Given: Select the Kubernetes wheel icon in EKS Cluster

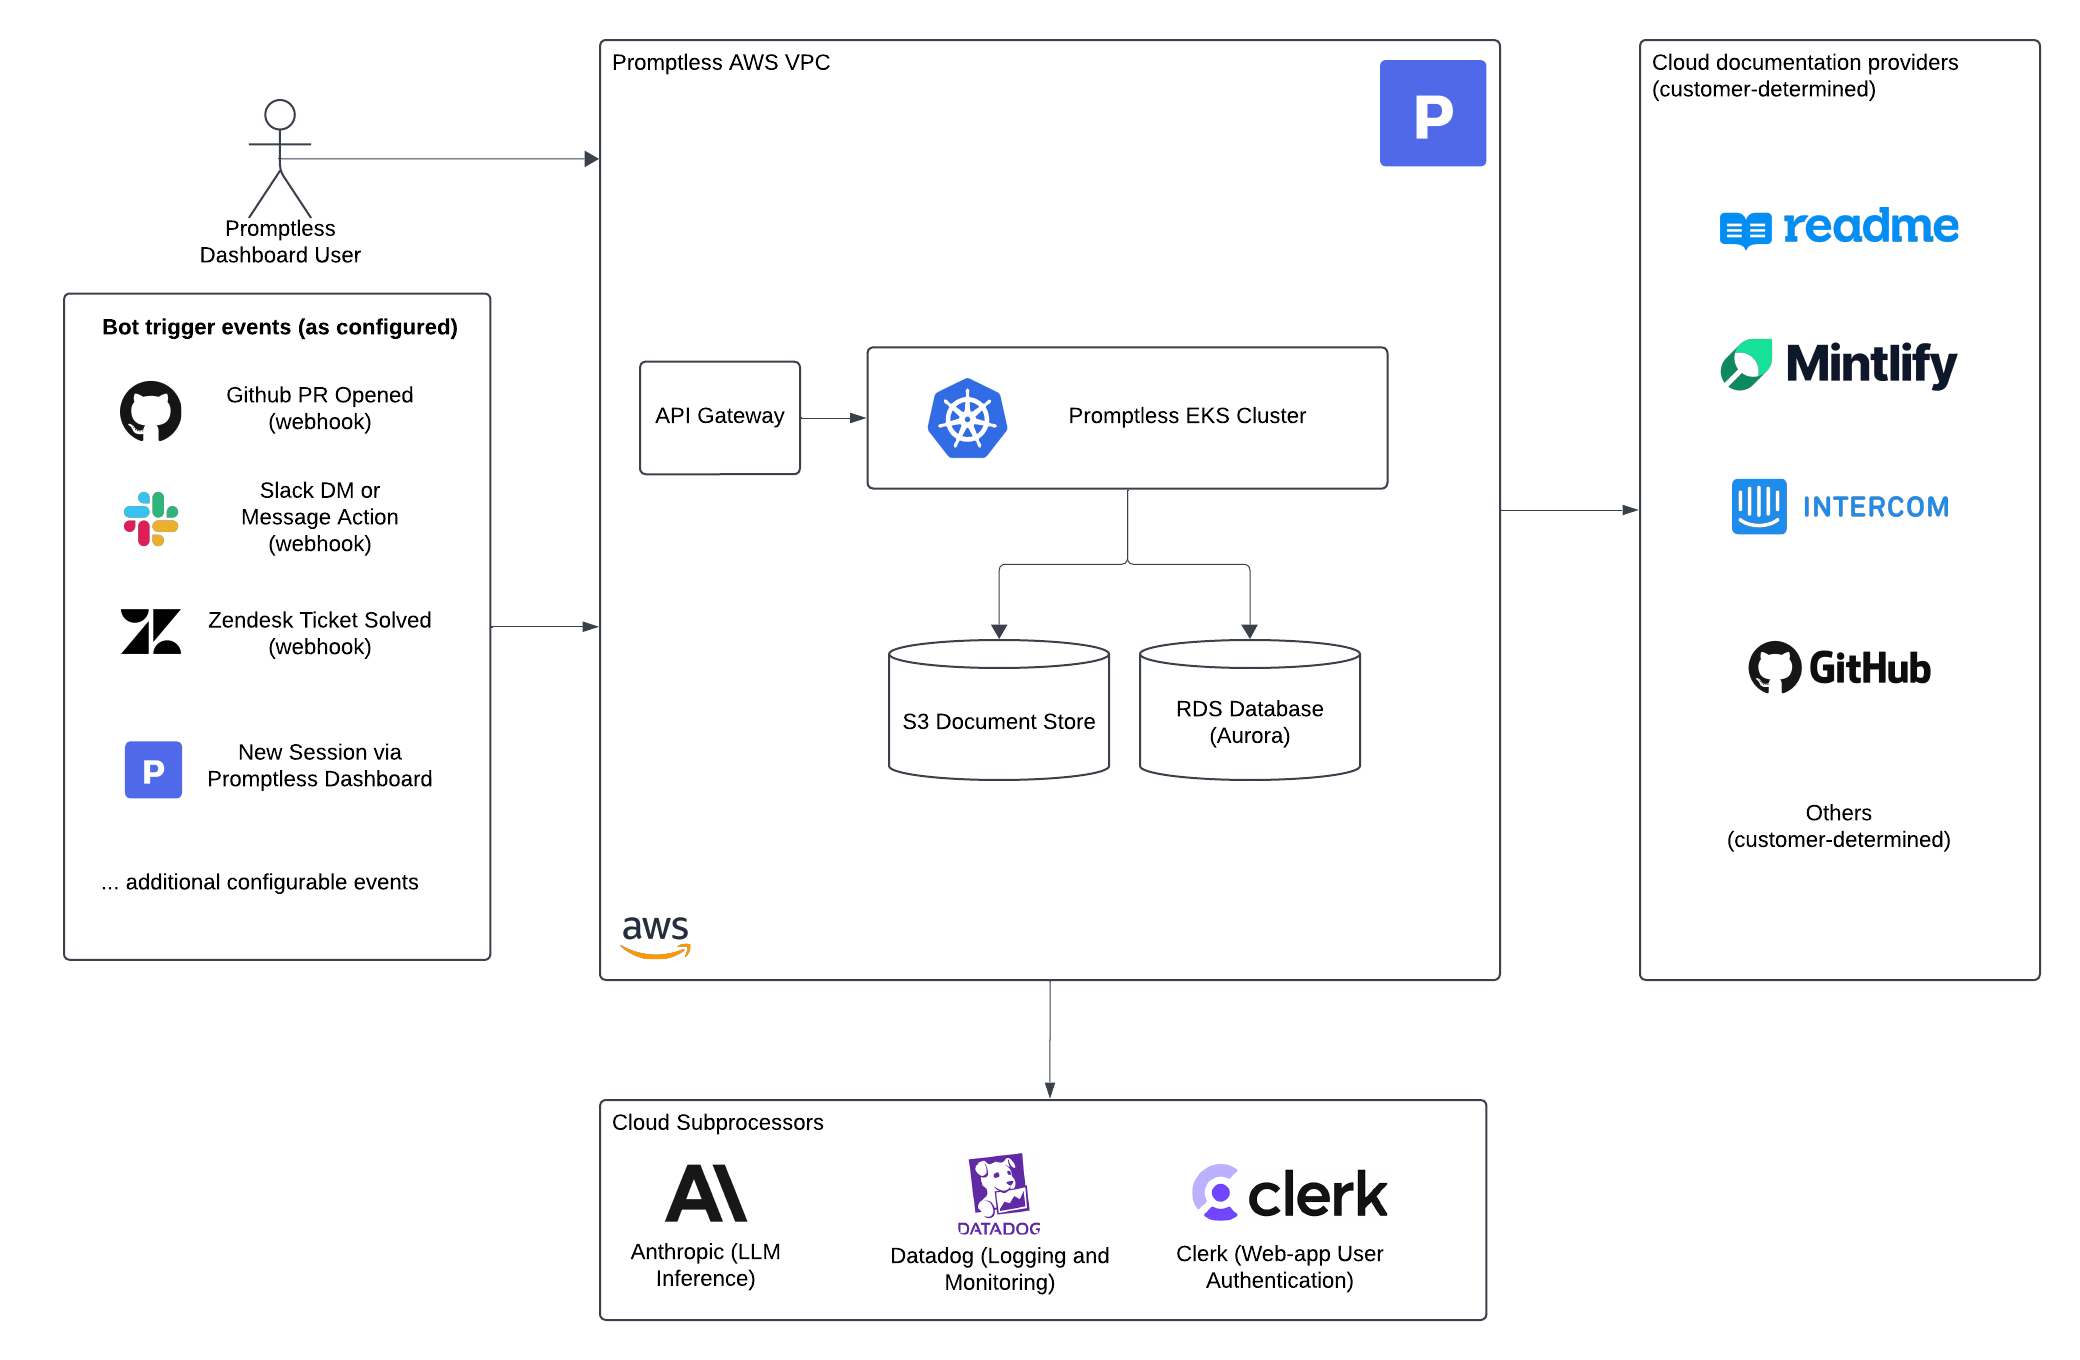Looking at the screenshot, I should [x=967, y=418].
